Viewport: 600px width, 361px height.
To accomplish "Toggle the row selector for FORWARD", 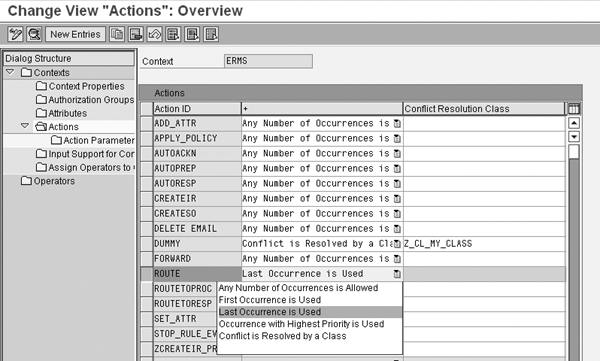I will click(147, 259).
